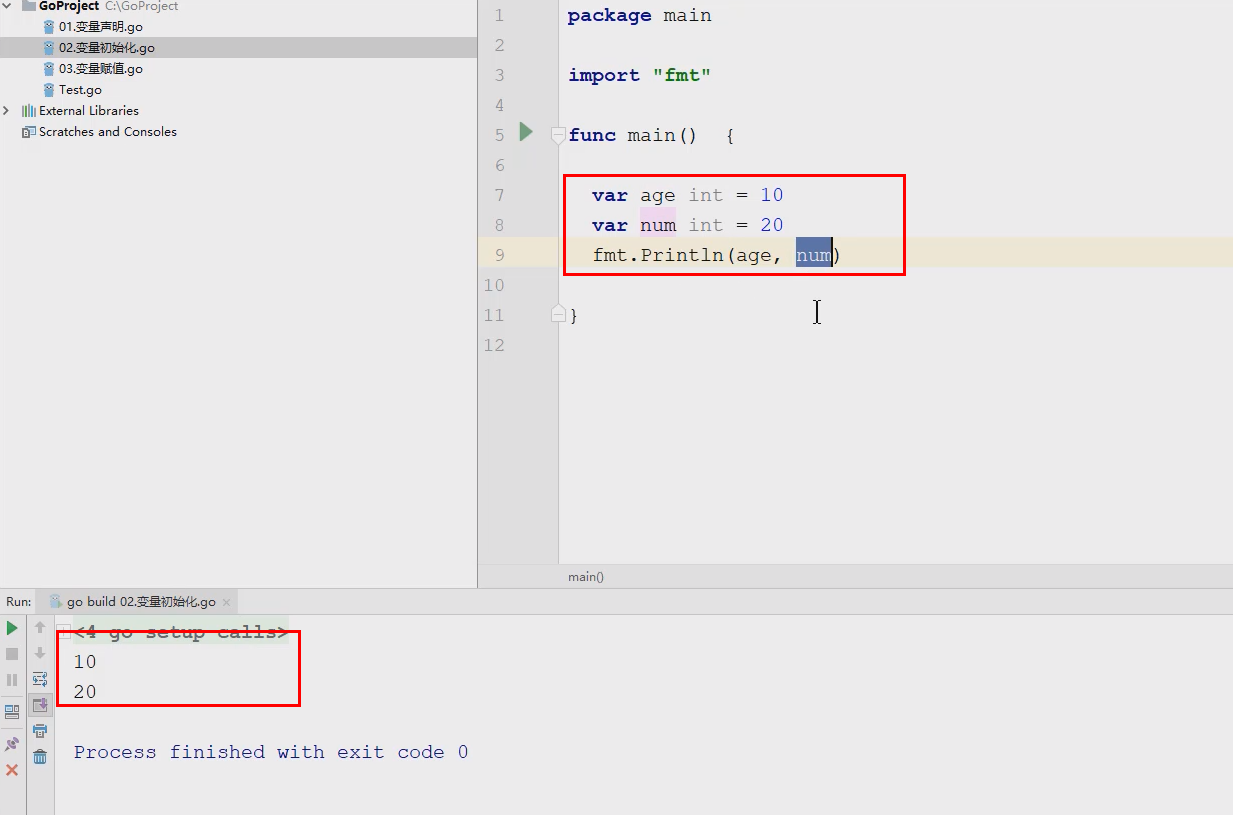Pin the Run tab with pin icon
The image size is (1233, 815).
[12, 744]
